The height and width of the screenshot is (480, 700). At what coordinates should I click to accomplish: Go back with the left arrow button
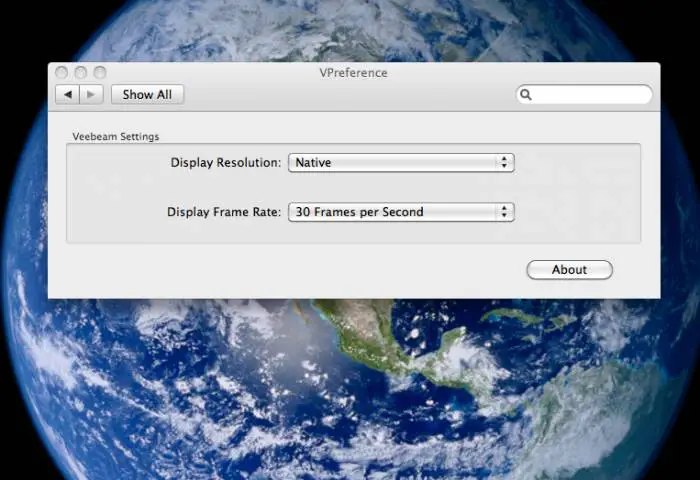point(67,95)
